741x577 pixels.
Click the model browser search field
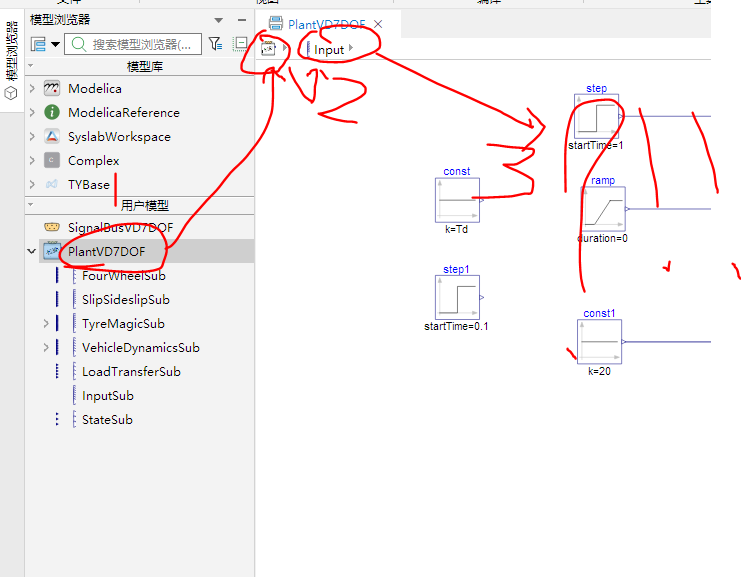tap(133, 44)
